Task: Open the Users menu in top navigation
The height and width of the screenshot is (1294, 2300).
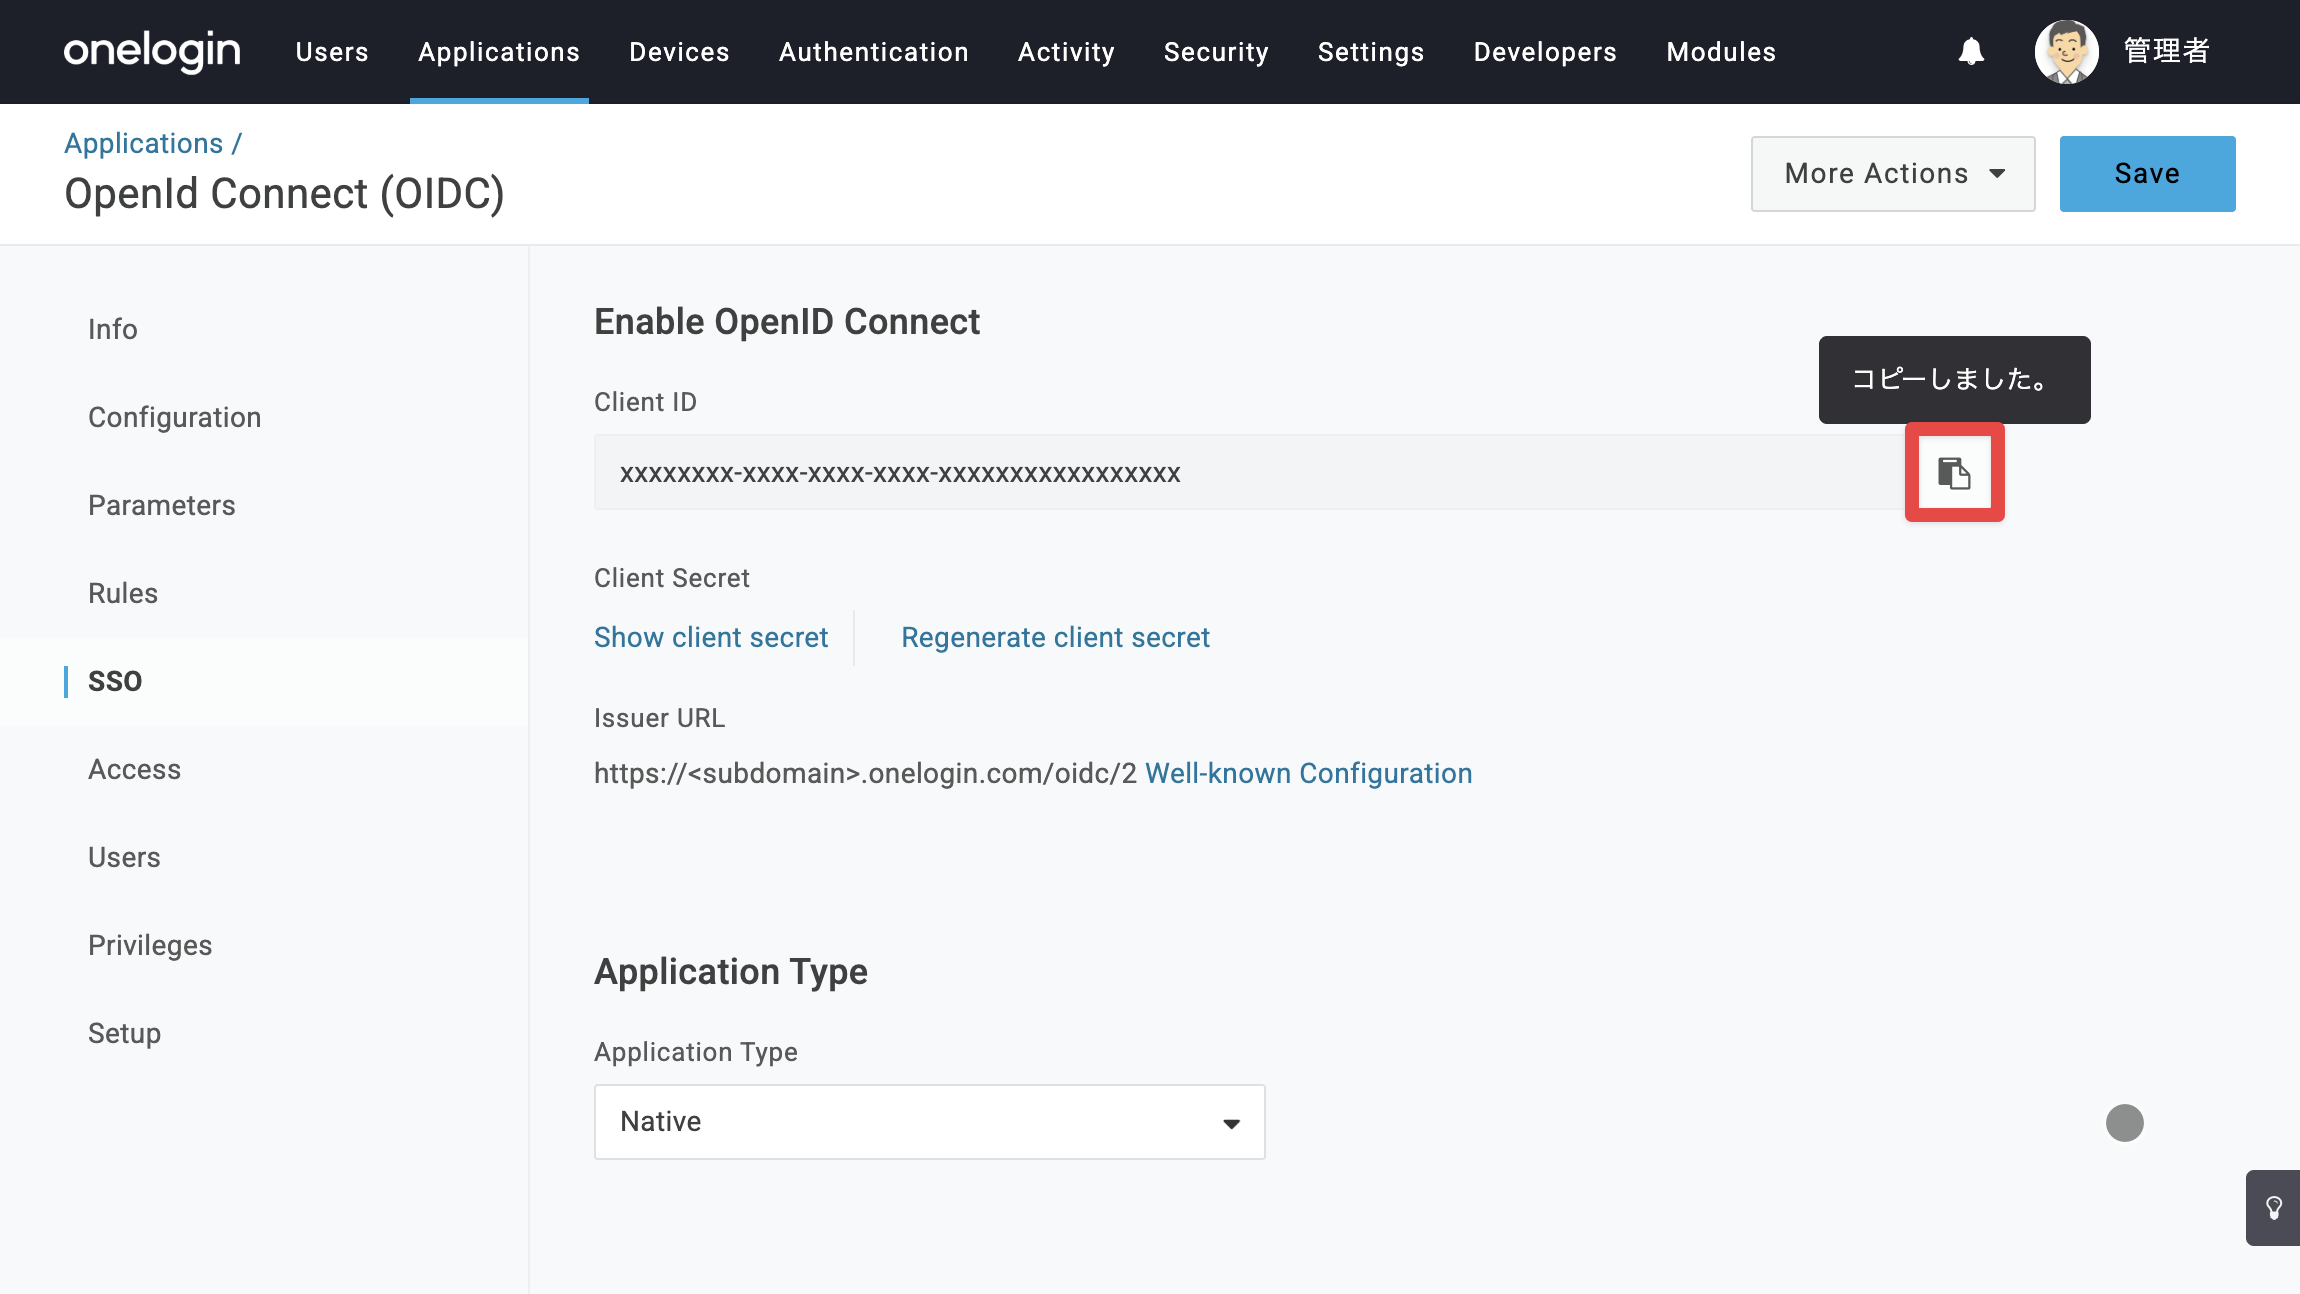Action: point(332,52)
